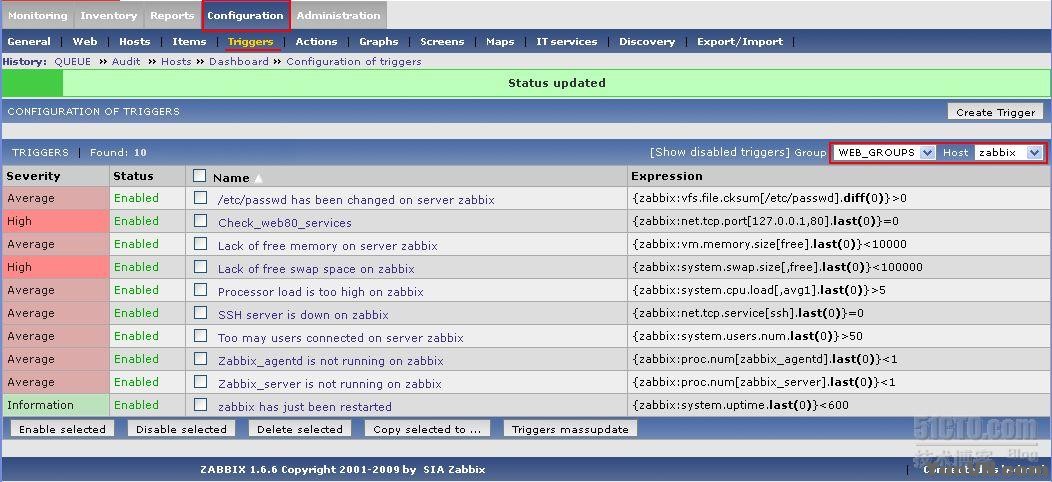Open the Maps submenu
The height and width of the screenshot is (482, 1052).
pos(500,42)
